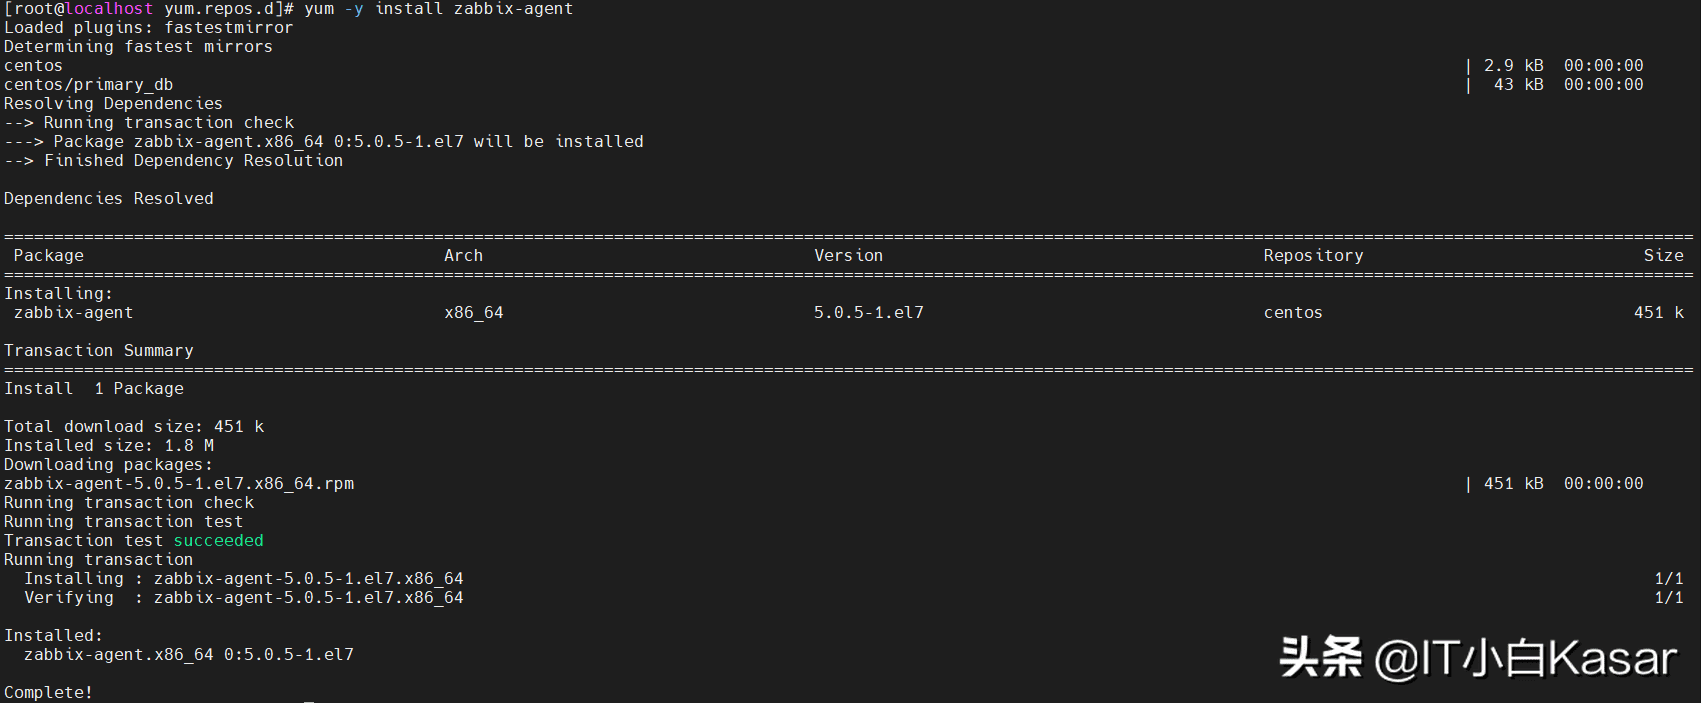
Task: Click the 'Loaded plugins: fastestmirror' line
Action: (x=148, y=28)
